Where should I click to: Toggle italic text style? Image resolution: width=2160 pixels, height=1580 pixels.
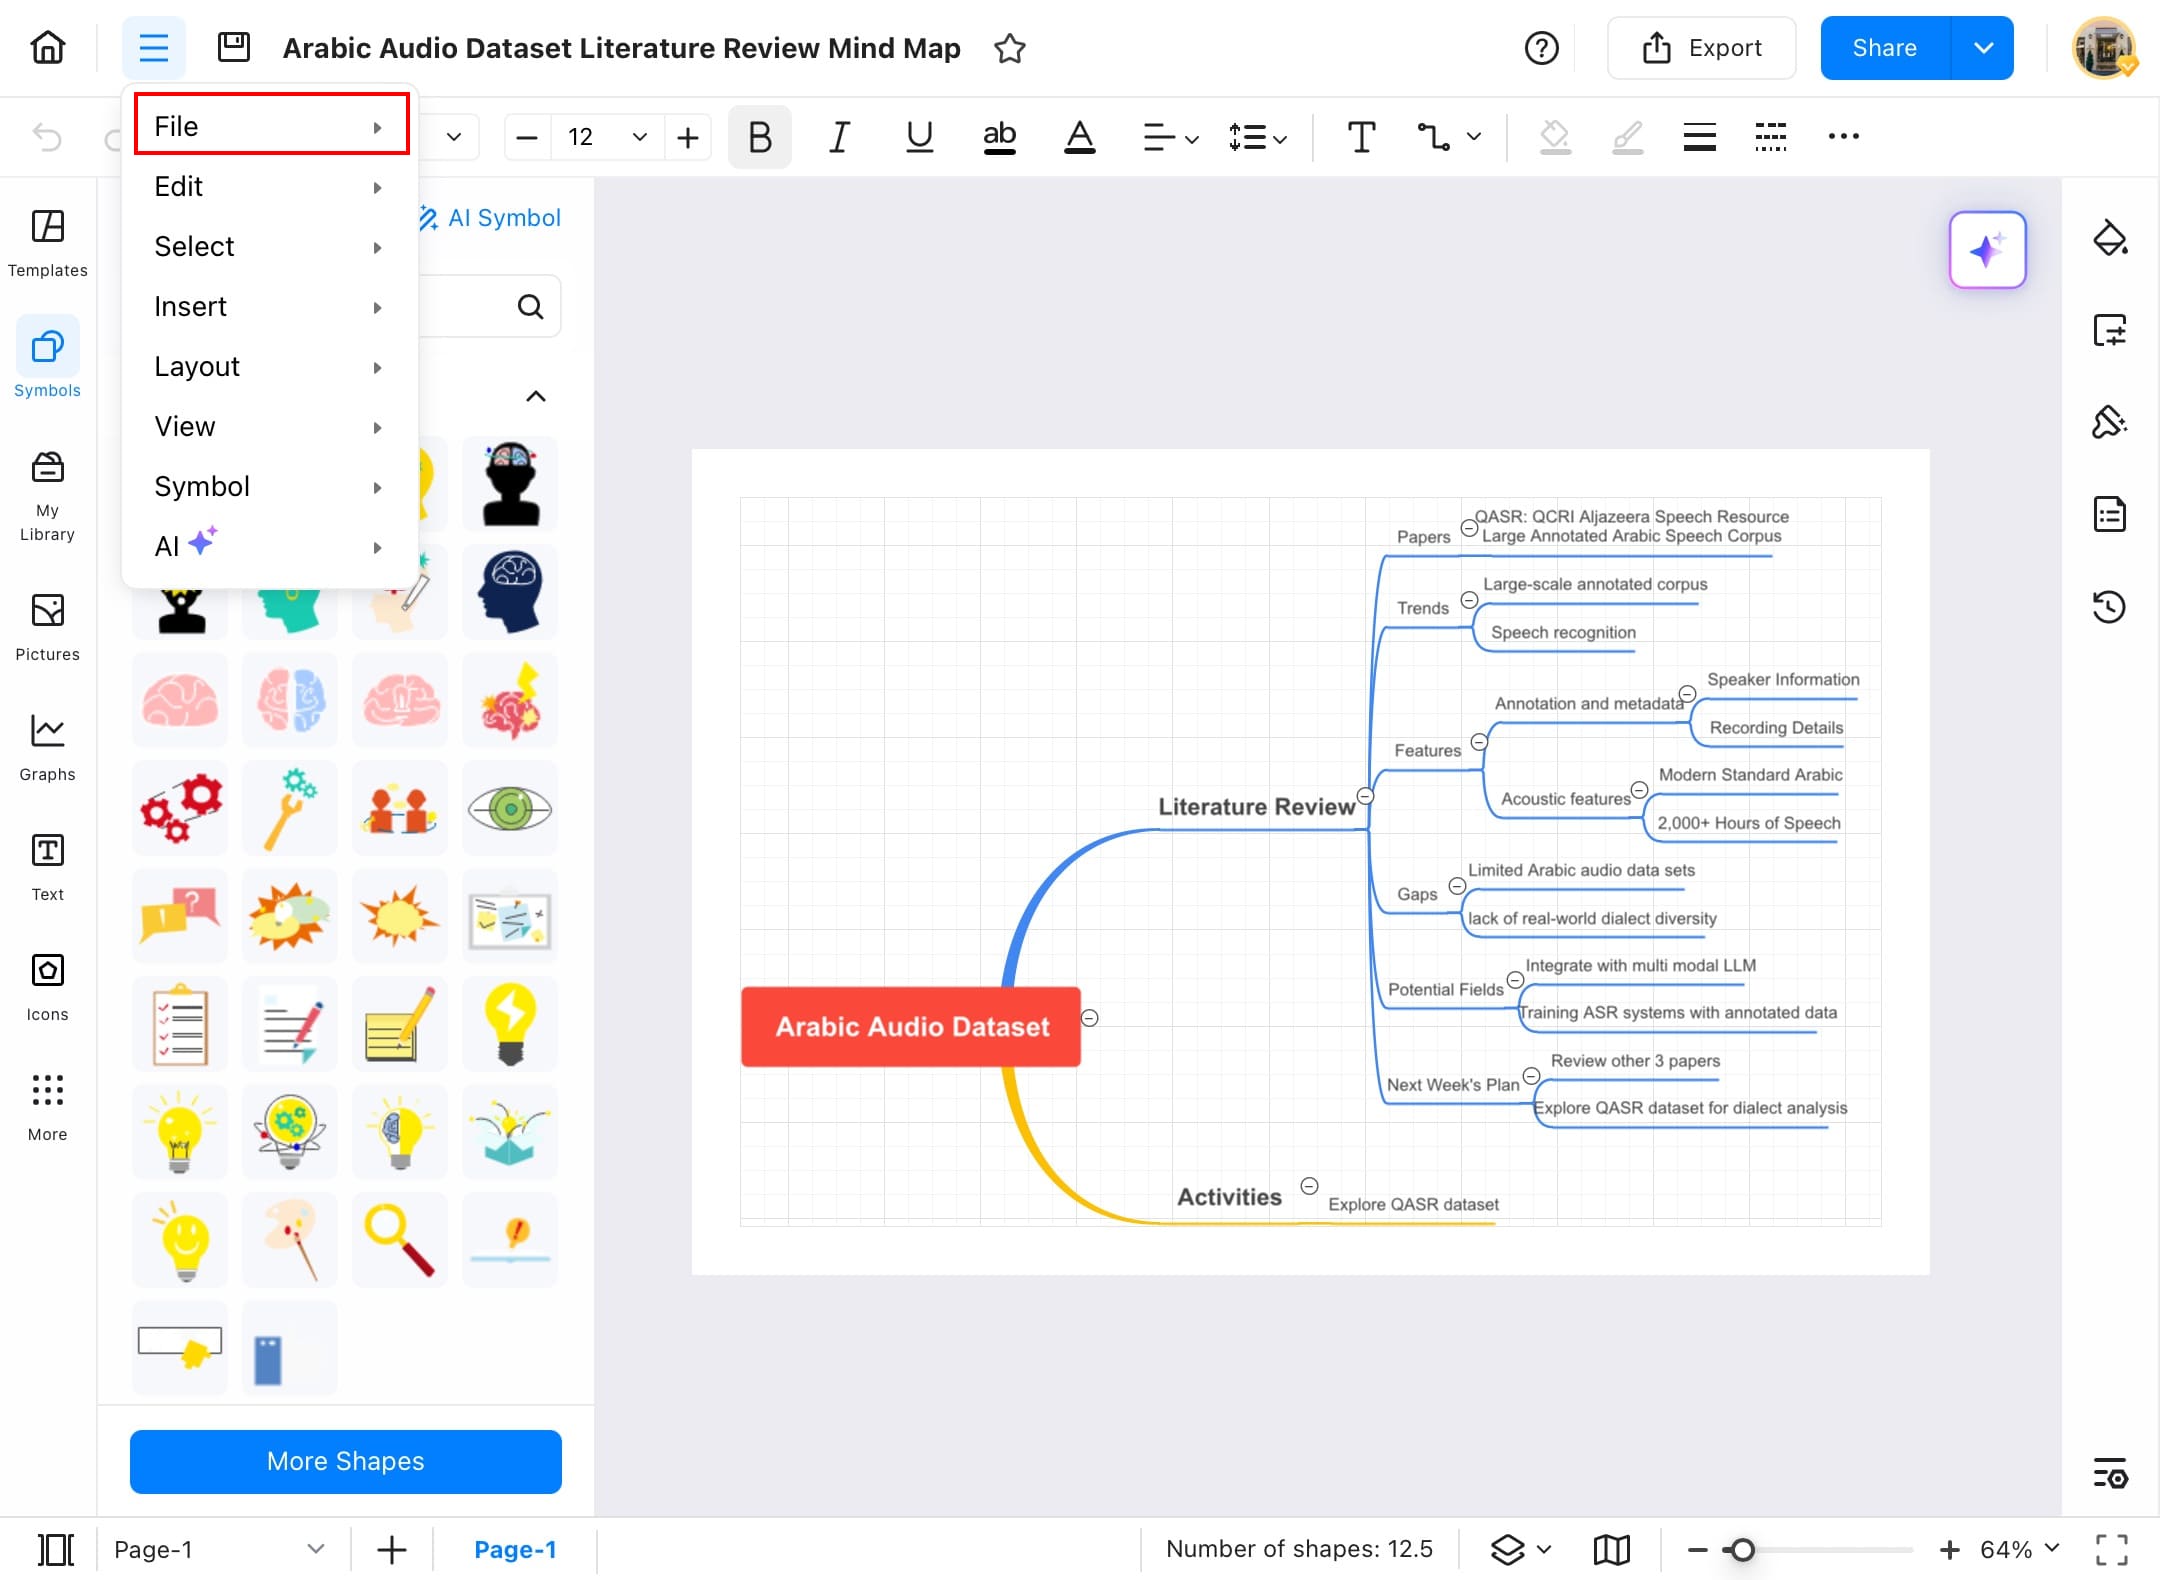[x=839, y=136]
